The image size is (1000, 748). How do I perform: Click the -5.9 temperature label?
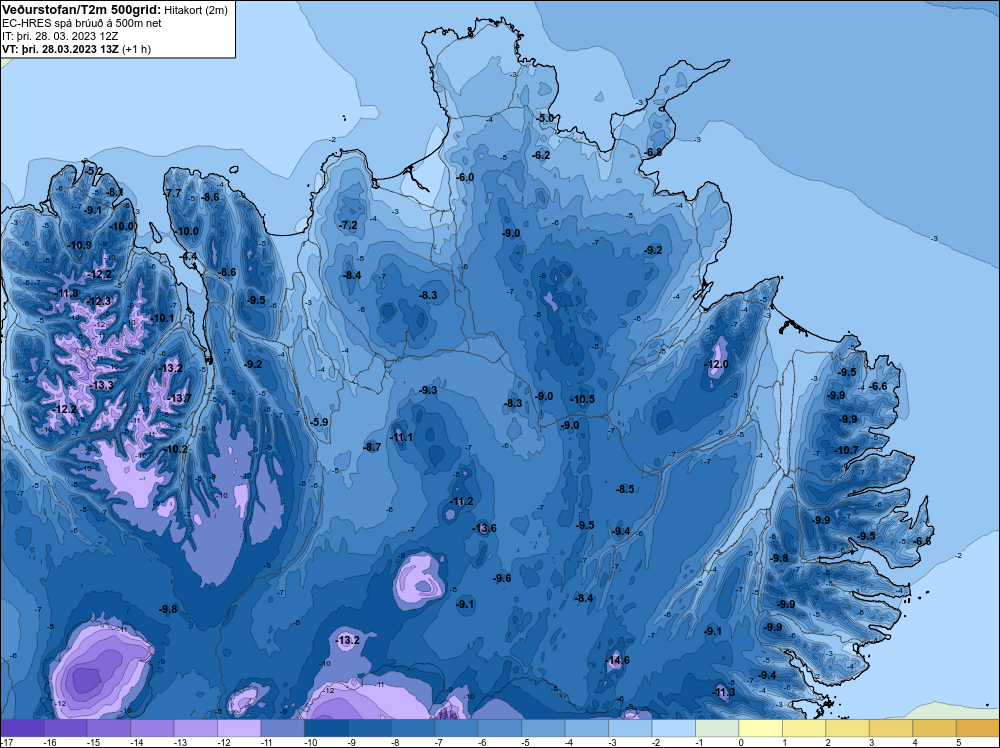(x=320, y=422)
